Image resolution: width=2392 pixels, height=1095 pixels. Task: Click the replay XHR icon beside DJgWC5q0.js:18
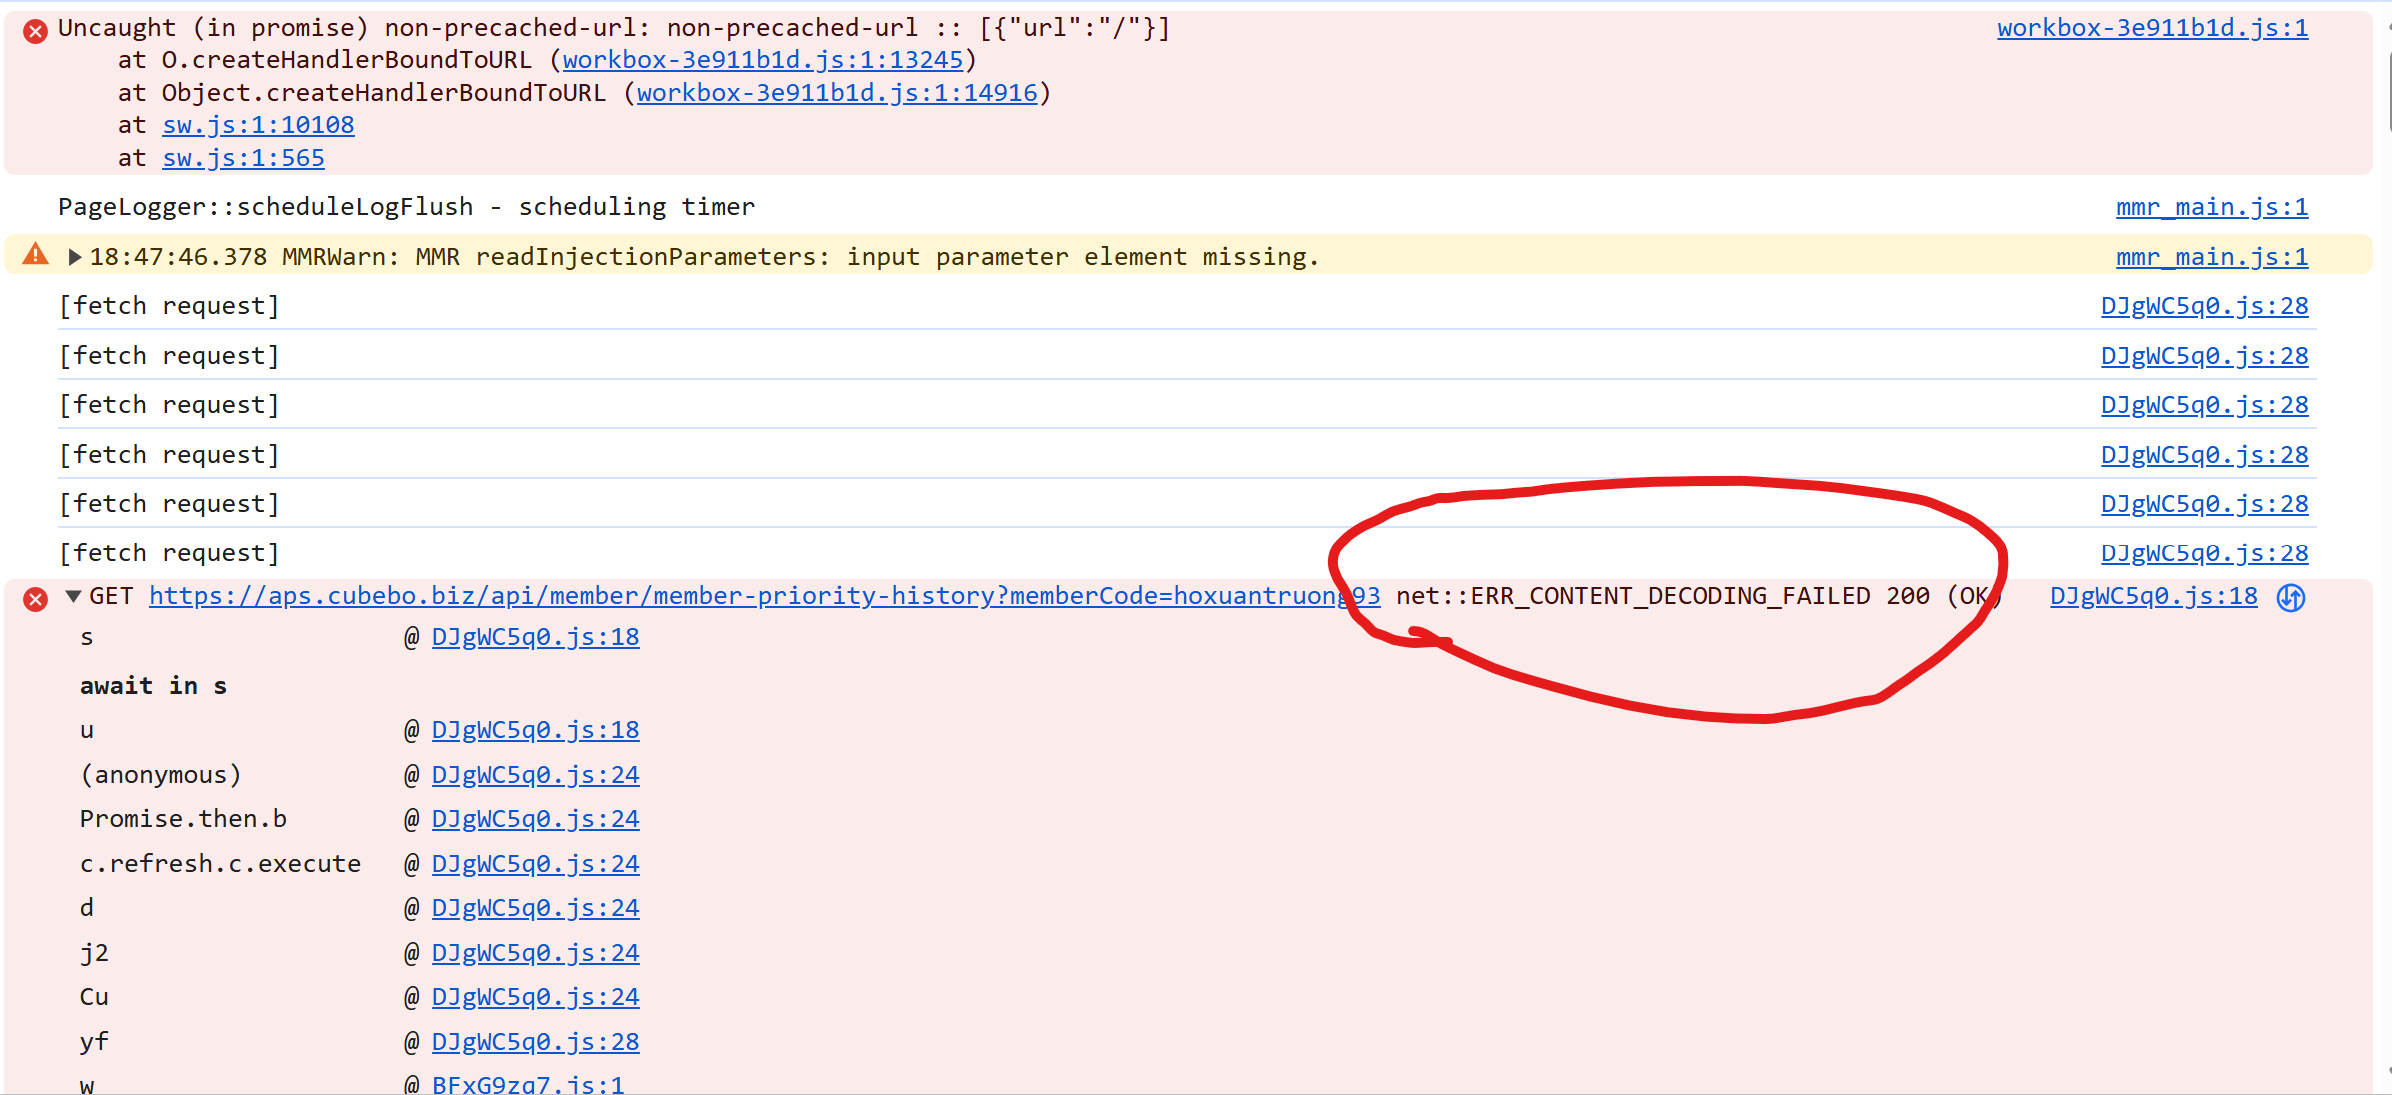tap(2290, 597)
